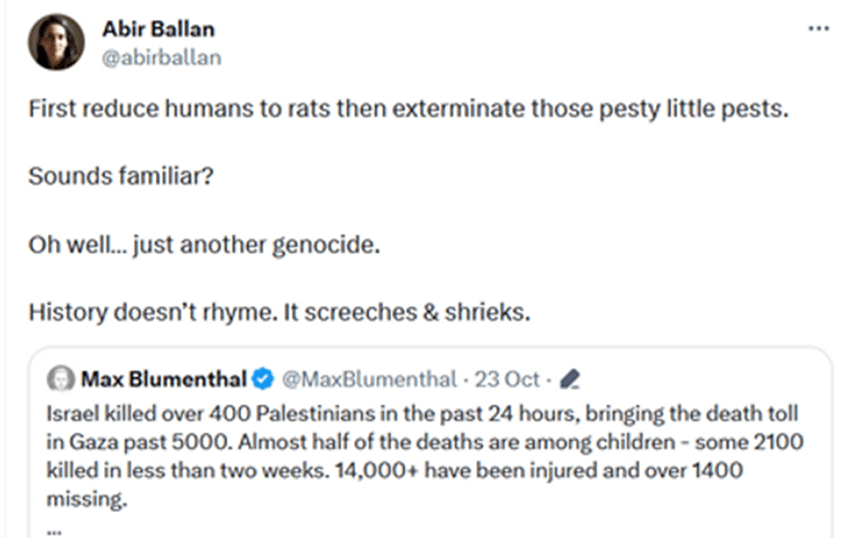This screenshot has height=538, width=844.
Task: Click the edited pencil icon
Action: (569, 379)
